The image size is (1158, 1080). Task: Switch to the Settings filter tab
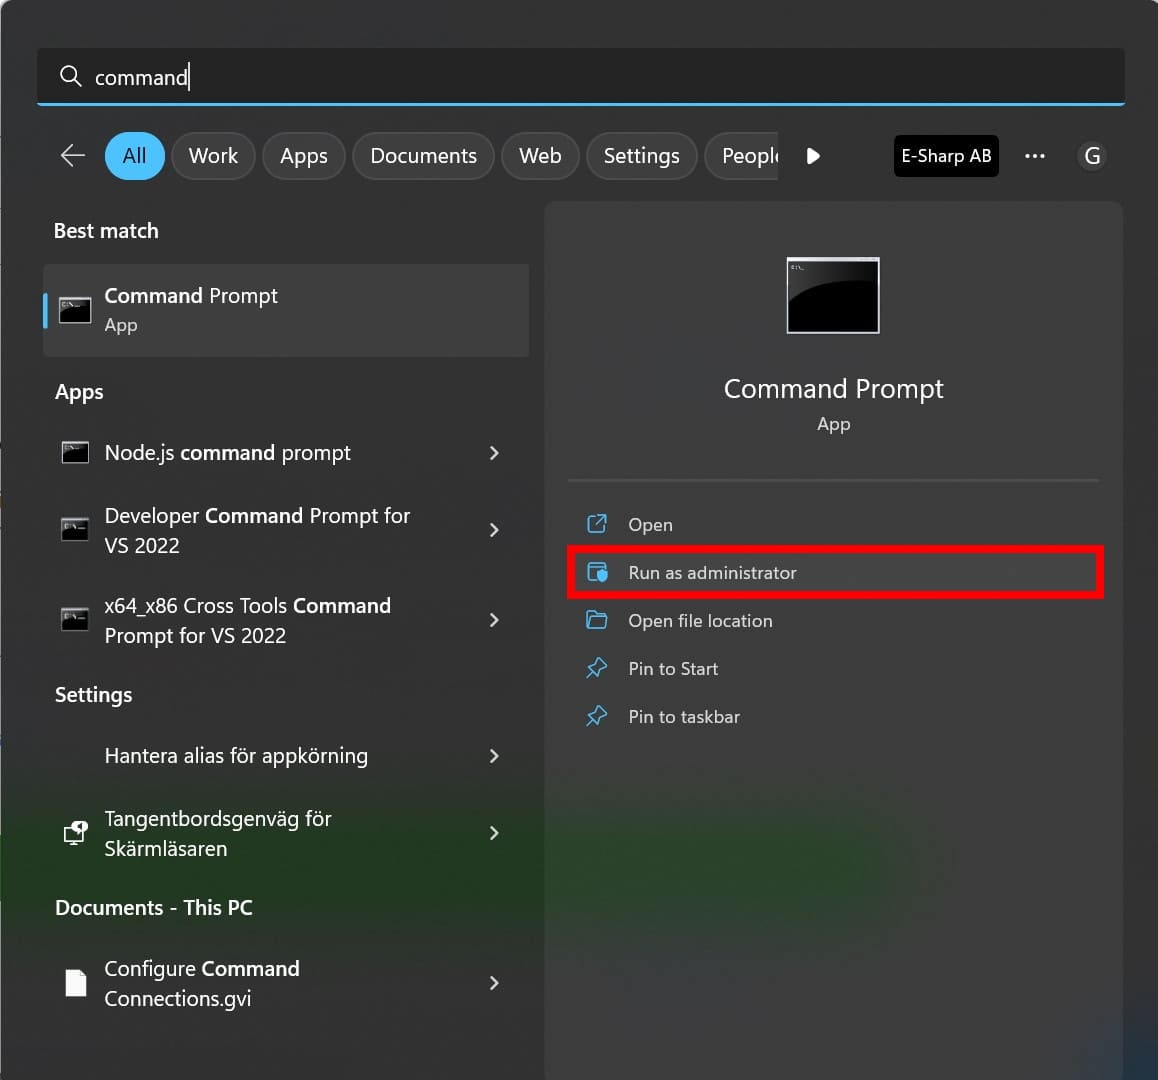coord(641,156)
